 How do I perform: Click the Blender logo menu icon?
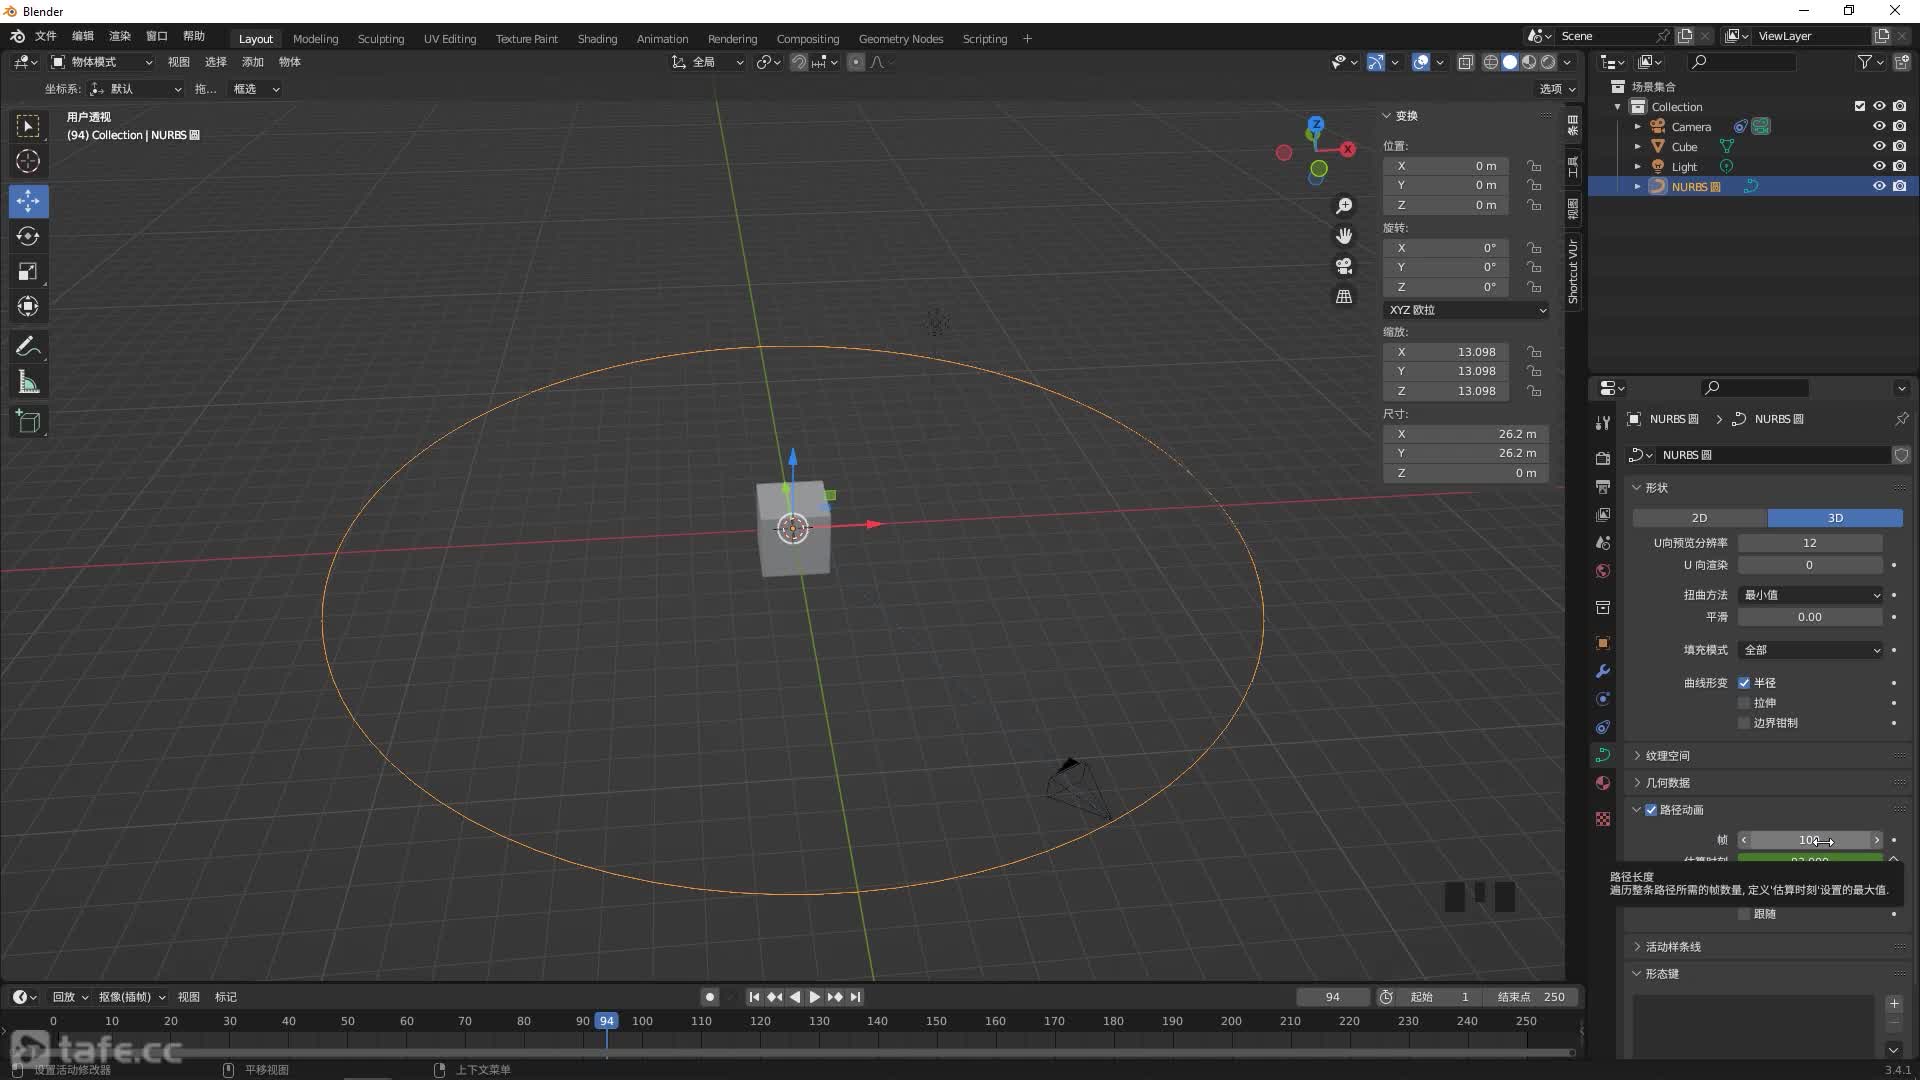coord(17,36)
